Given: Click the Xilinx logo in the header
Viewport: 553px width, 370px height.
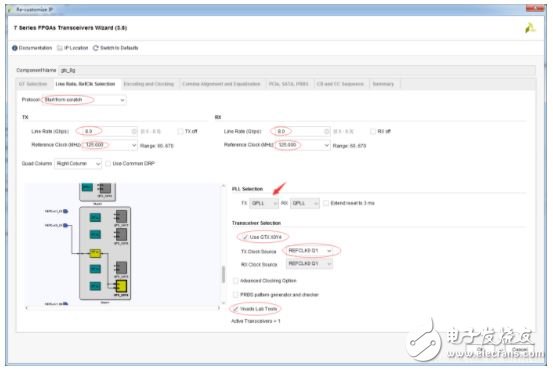Looking at the screenshot, I should [x=530, y=28].
